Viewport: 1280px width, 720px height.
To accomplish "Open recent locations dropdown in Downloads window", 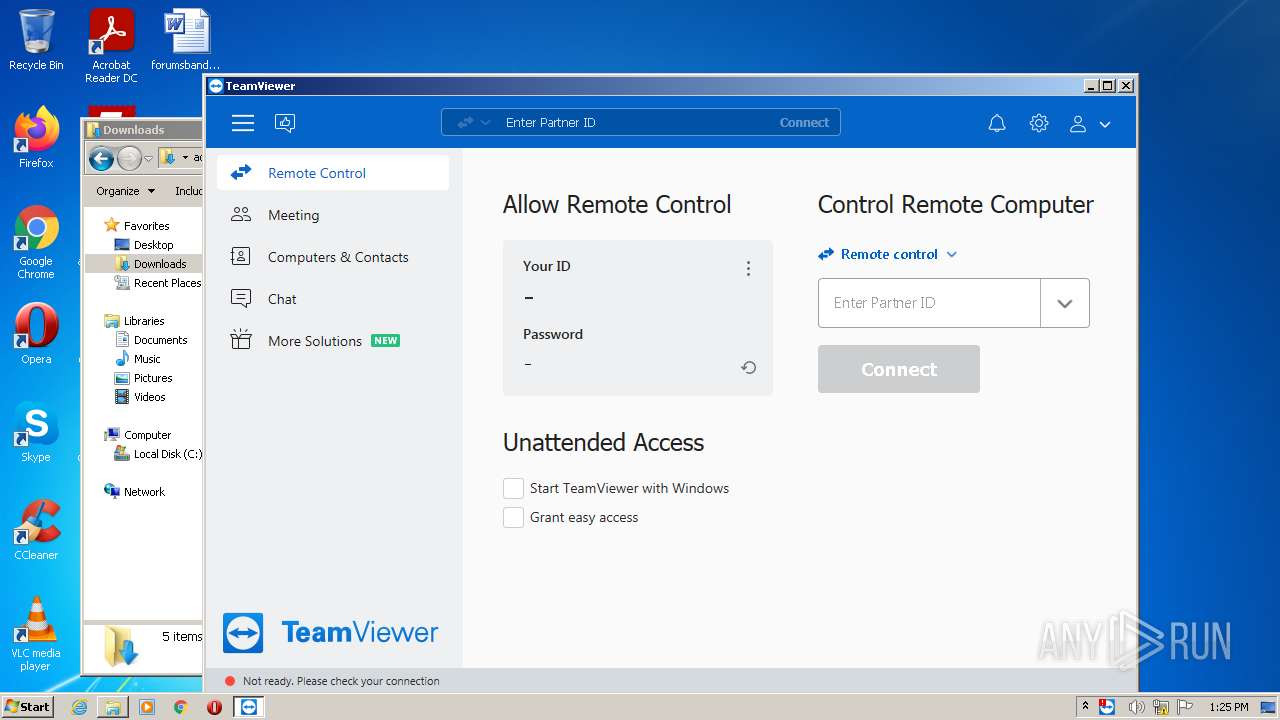I will coord(148,159).
